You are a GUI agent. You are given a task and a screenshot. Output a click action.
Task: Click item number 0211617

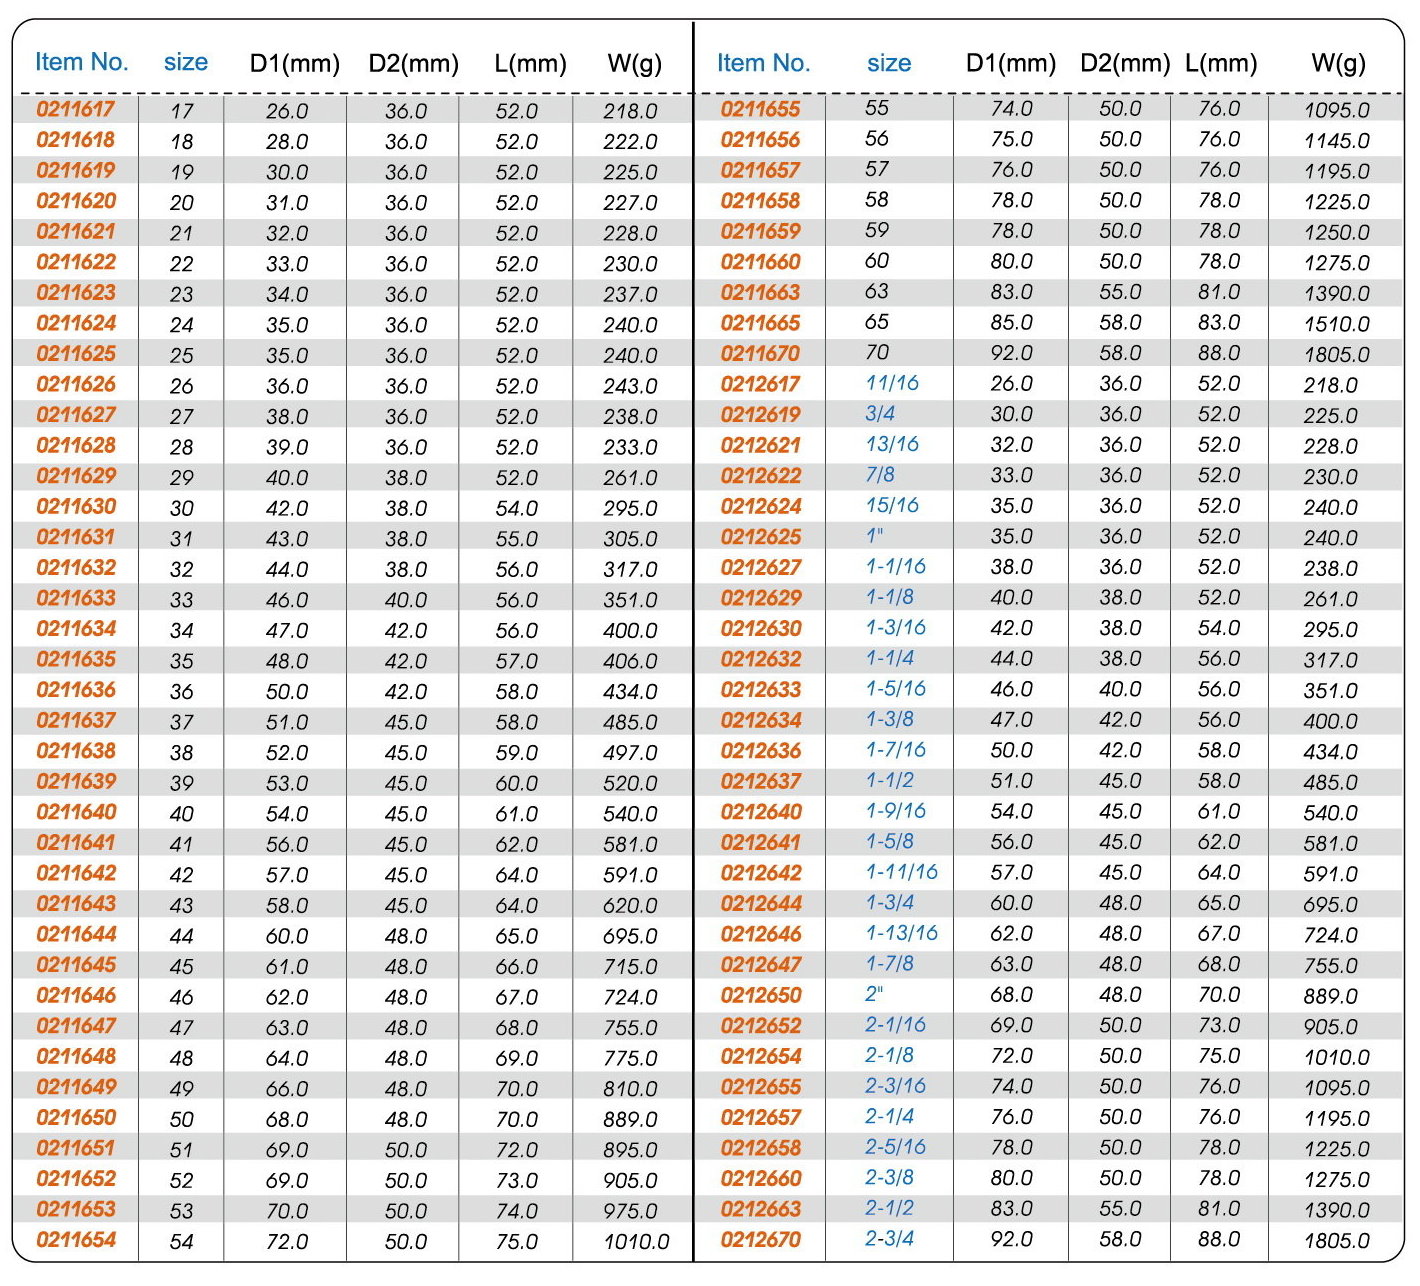(76, 109)
